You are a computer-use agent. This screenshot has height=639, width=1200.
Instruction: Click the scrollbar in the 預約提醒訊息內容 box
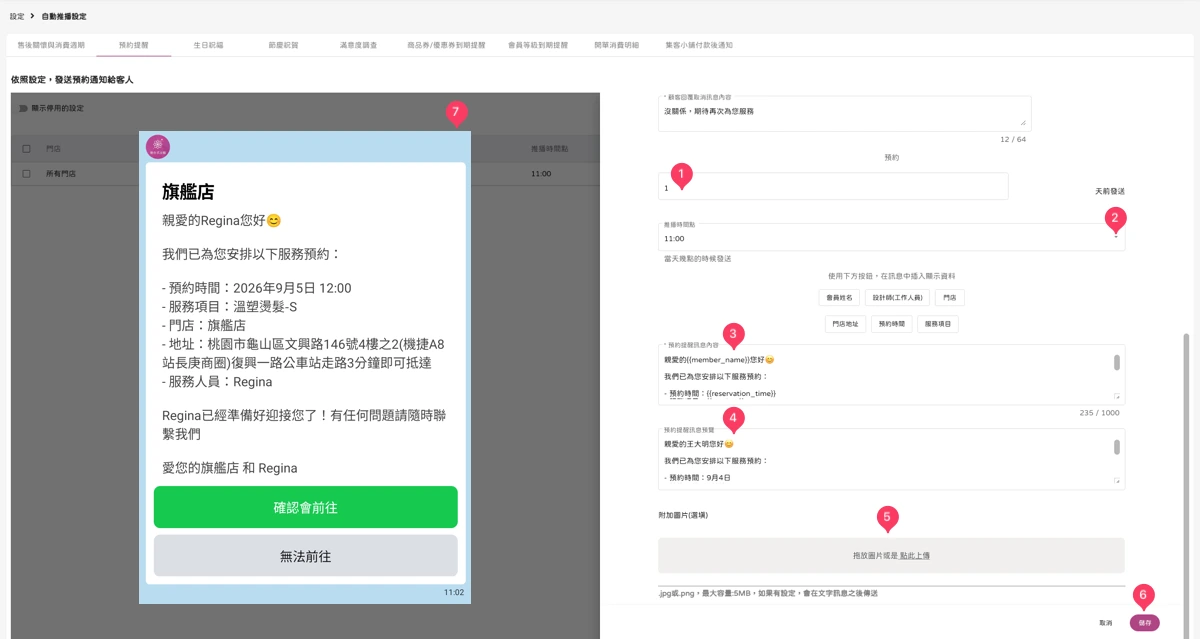point(1117,363)
